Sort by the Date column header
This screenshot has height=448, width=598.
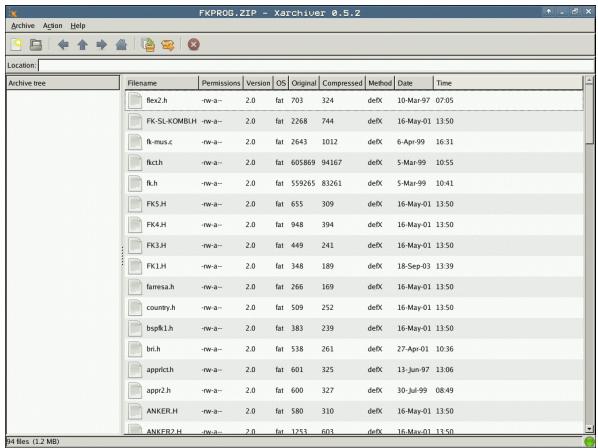click(414, 83)
